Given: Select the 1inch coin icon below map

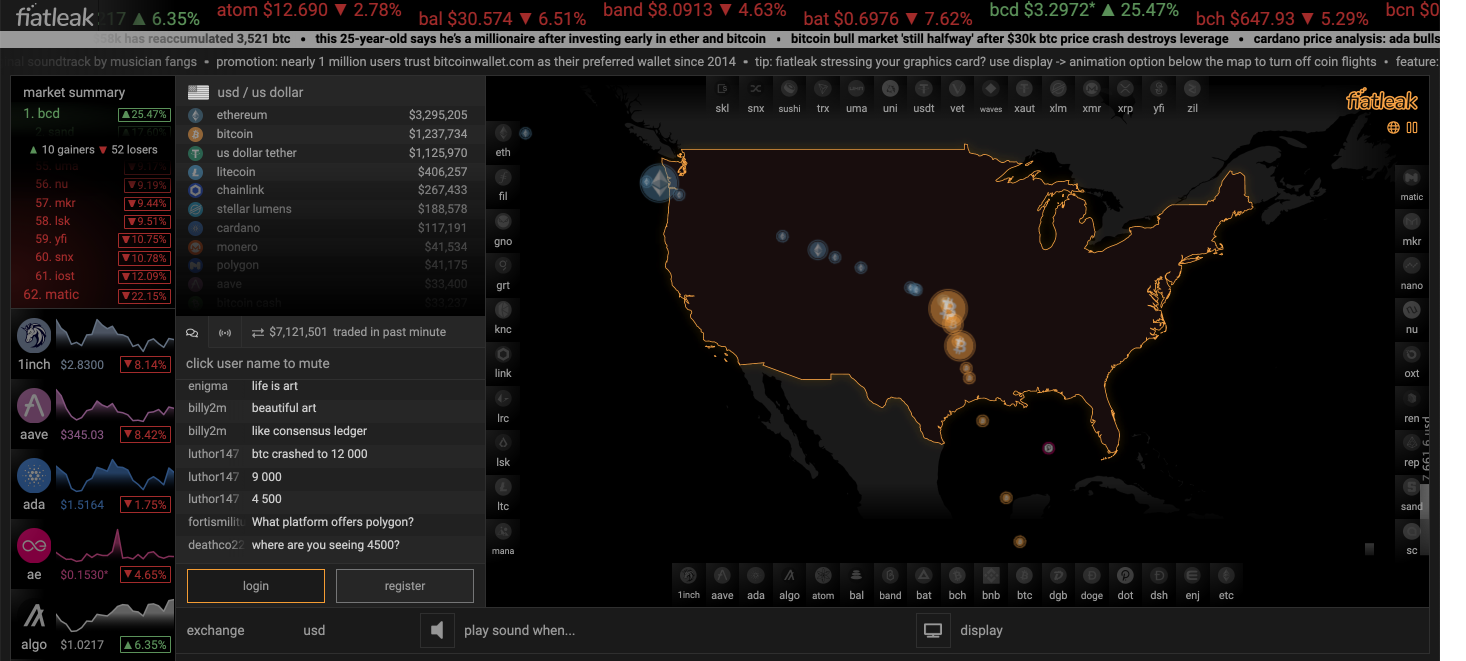Looking at the screenshot, I should (689, 575).
